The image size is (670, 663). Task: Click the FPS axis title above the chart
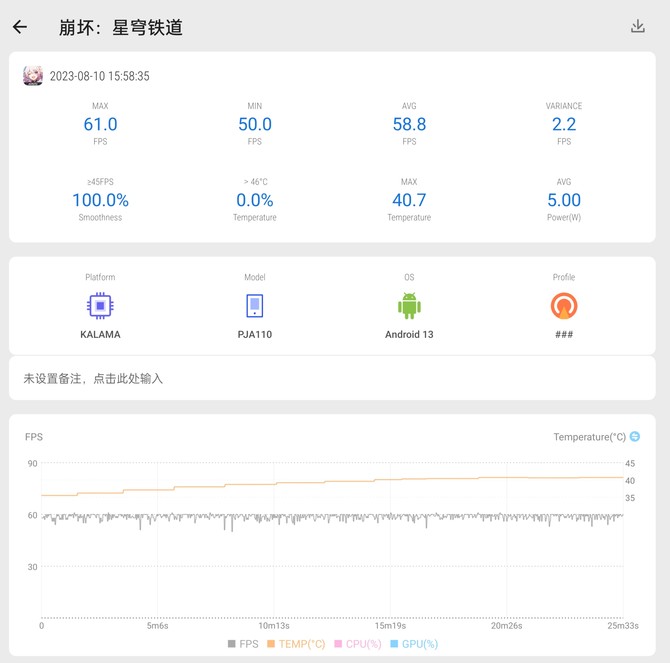[x=34, y=437]
